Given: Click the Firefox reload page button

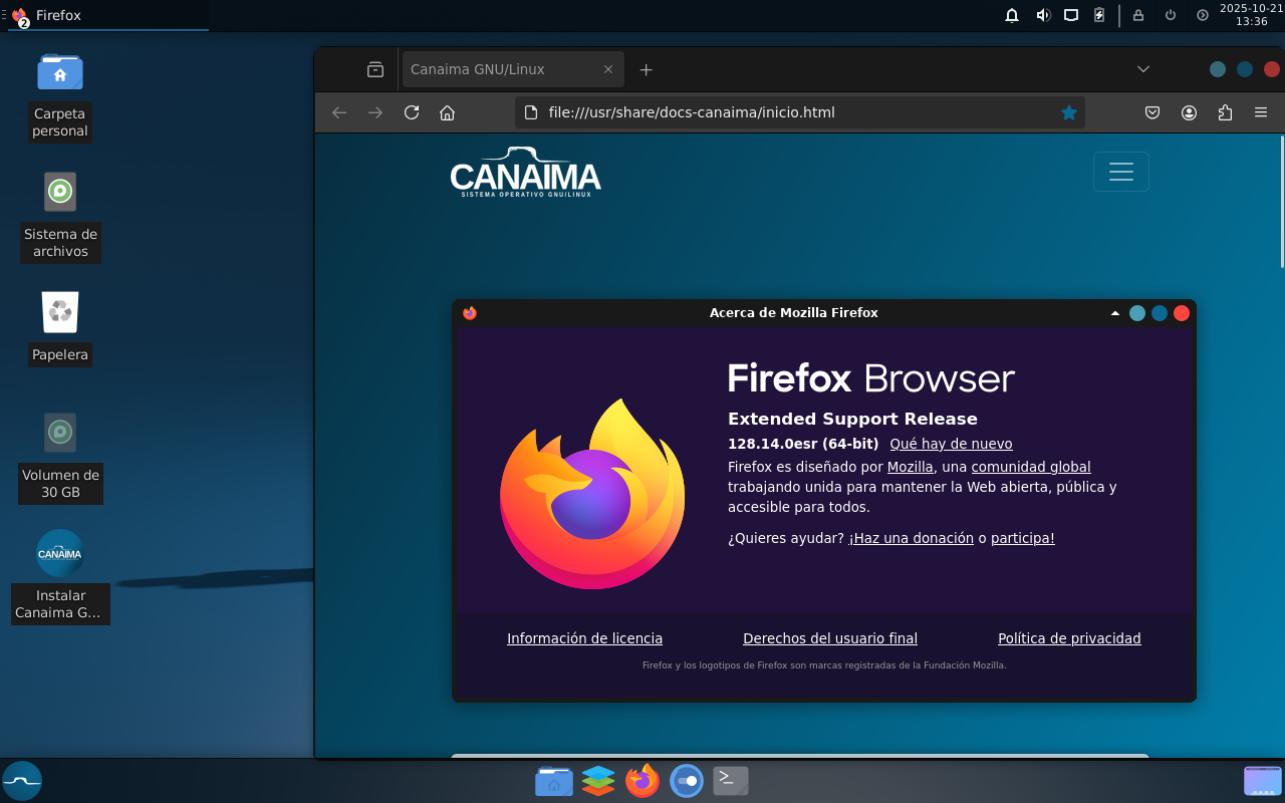Looking at the screenshot, I should (411, 113).
